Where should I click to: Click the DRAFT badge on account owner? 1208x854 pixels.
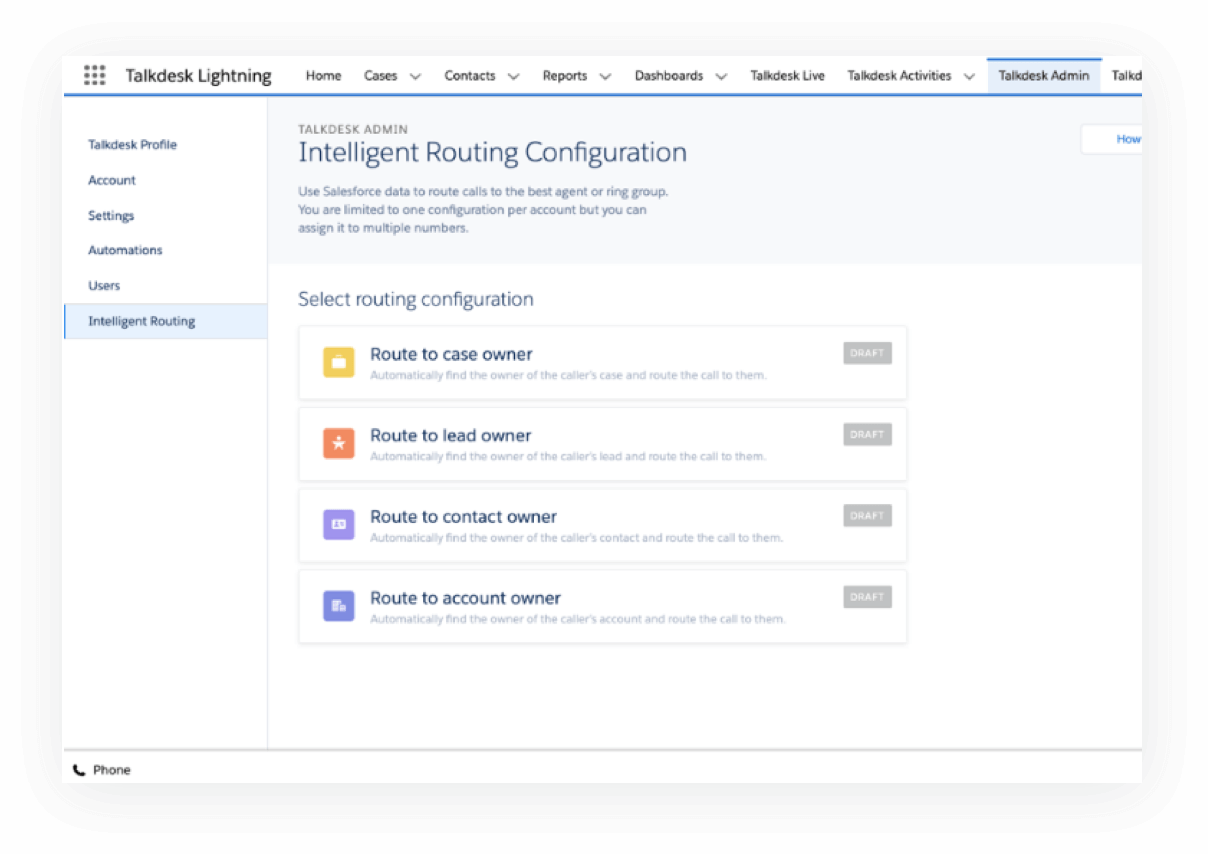click(867, 596)
